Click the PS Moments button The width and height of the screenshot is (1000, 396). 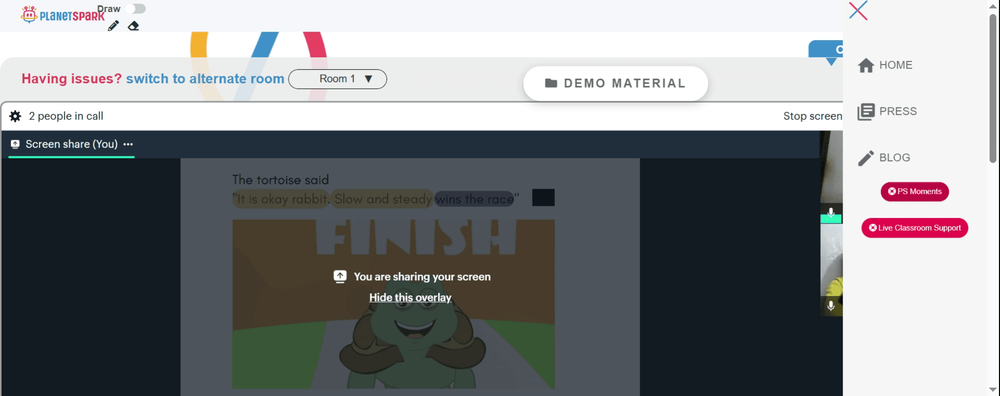coord(915,191)
